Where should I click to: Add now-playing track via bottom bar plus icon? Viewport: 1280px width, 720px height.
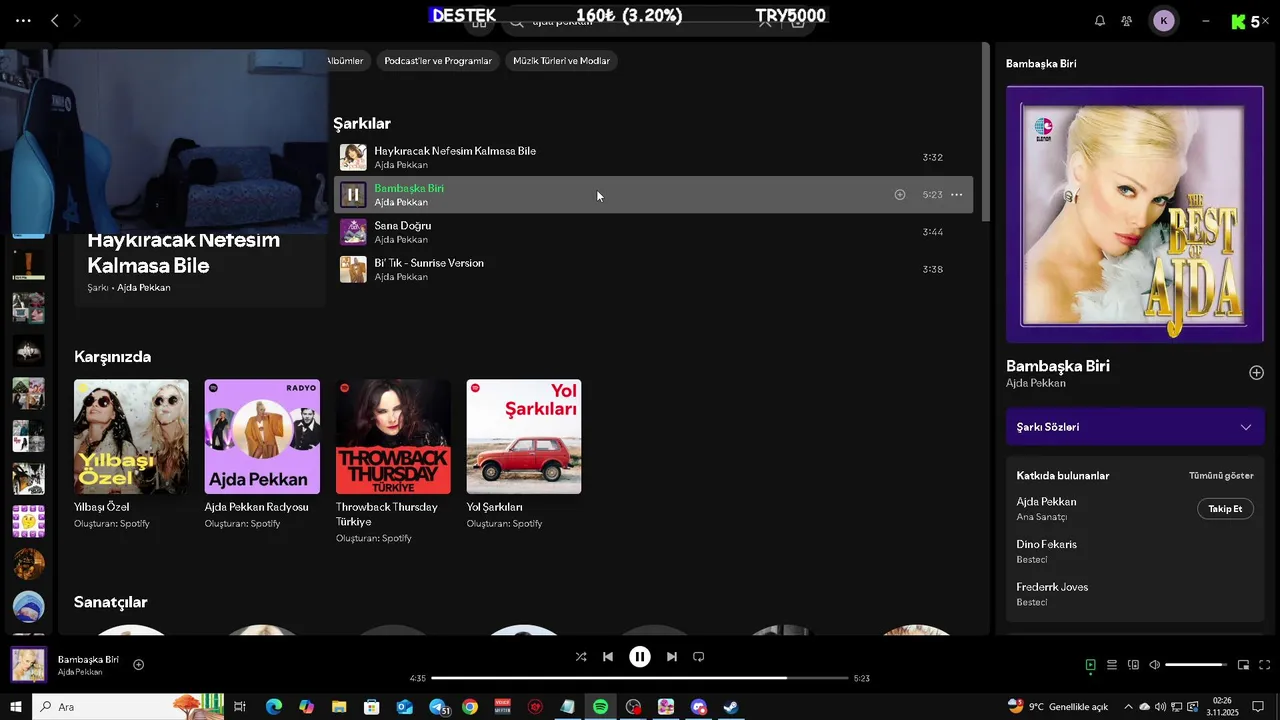point(139,664)
